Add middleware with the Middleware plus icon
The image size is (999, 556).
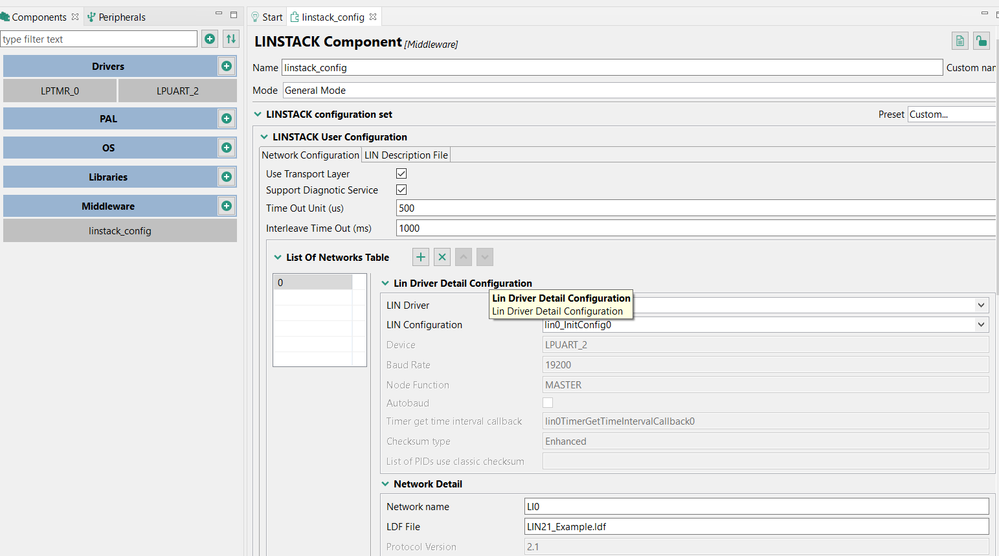[x=226, y=206]
